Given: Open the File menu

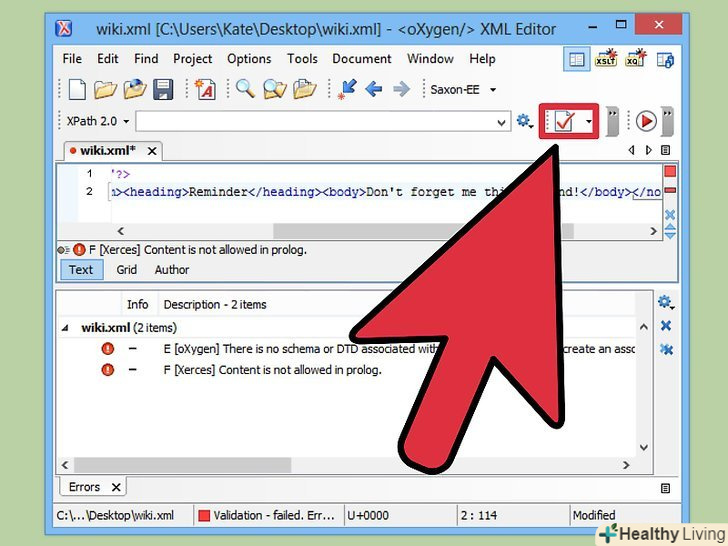Looking at the screenshot, I should [72, 59].
